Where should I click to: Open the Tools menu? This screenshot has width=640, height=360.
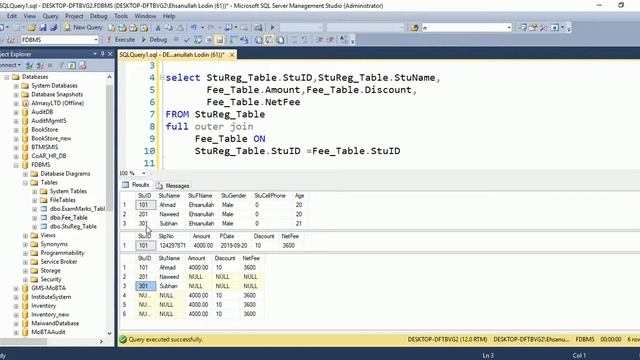(x=121, y=16)
